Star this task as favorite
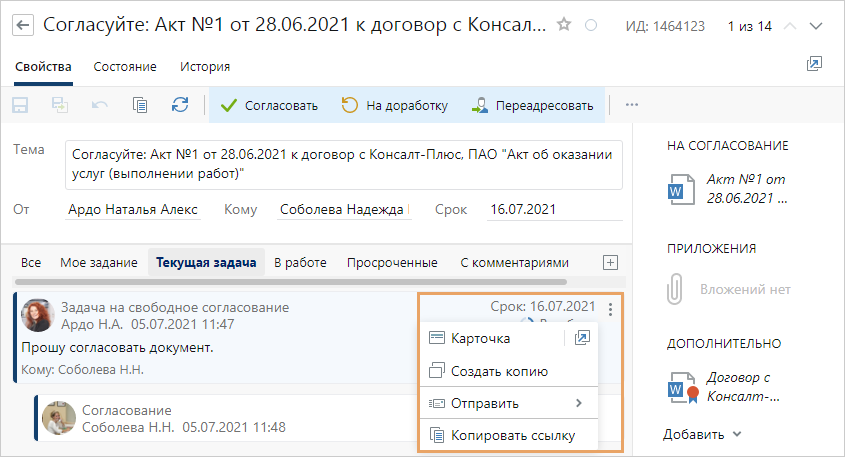This screenshot has height=457, width=845. [x=565, y=25]
